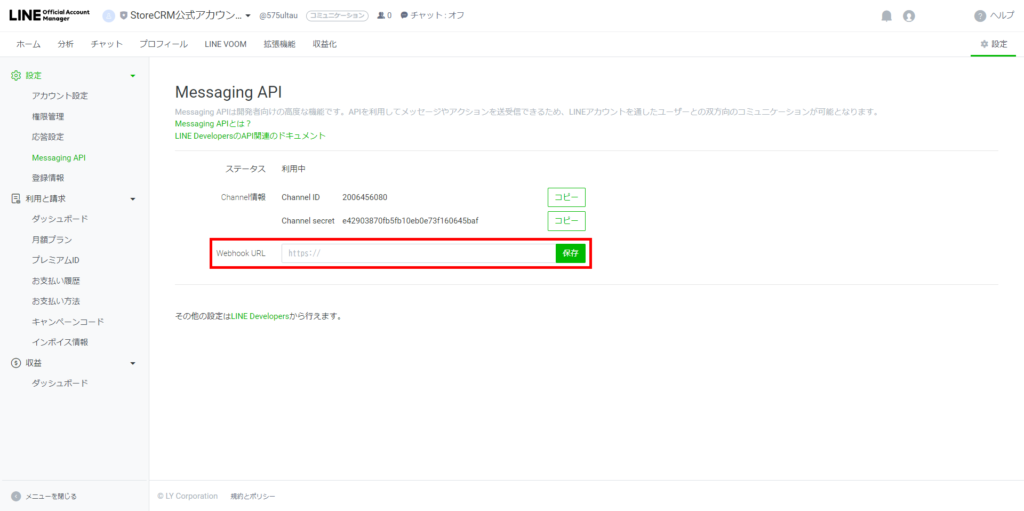
Task: Go to the ホーム tab
Action: pyautogui.click(x=29, y=44)
